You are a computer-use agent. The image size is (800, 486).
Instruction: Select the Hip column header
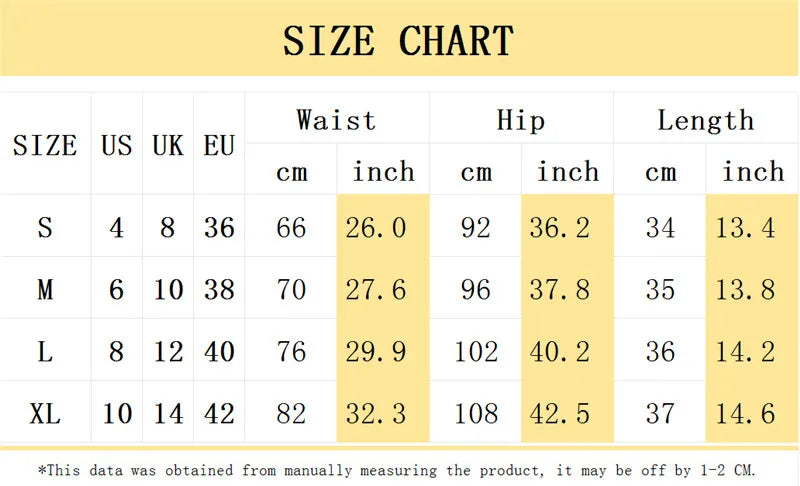point(521,120)
